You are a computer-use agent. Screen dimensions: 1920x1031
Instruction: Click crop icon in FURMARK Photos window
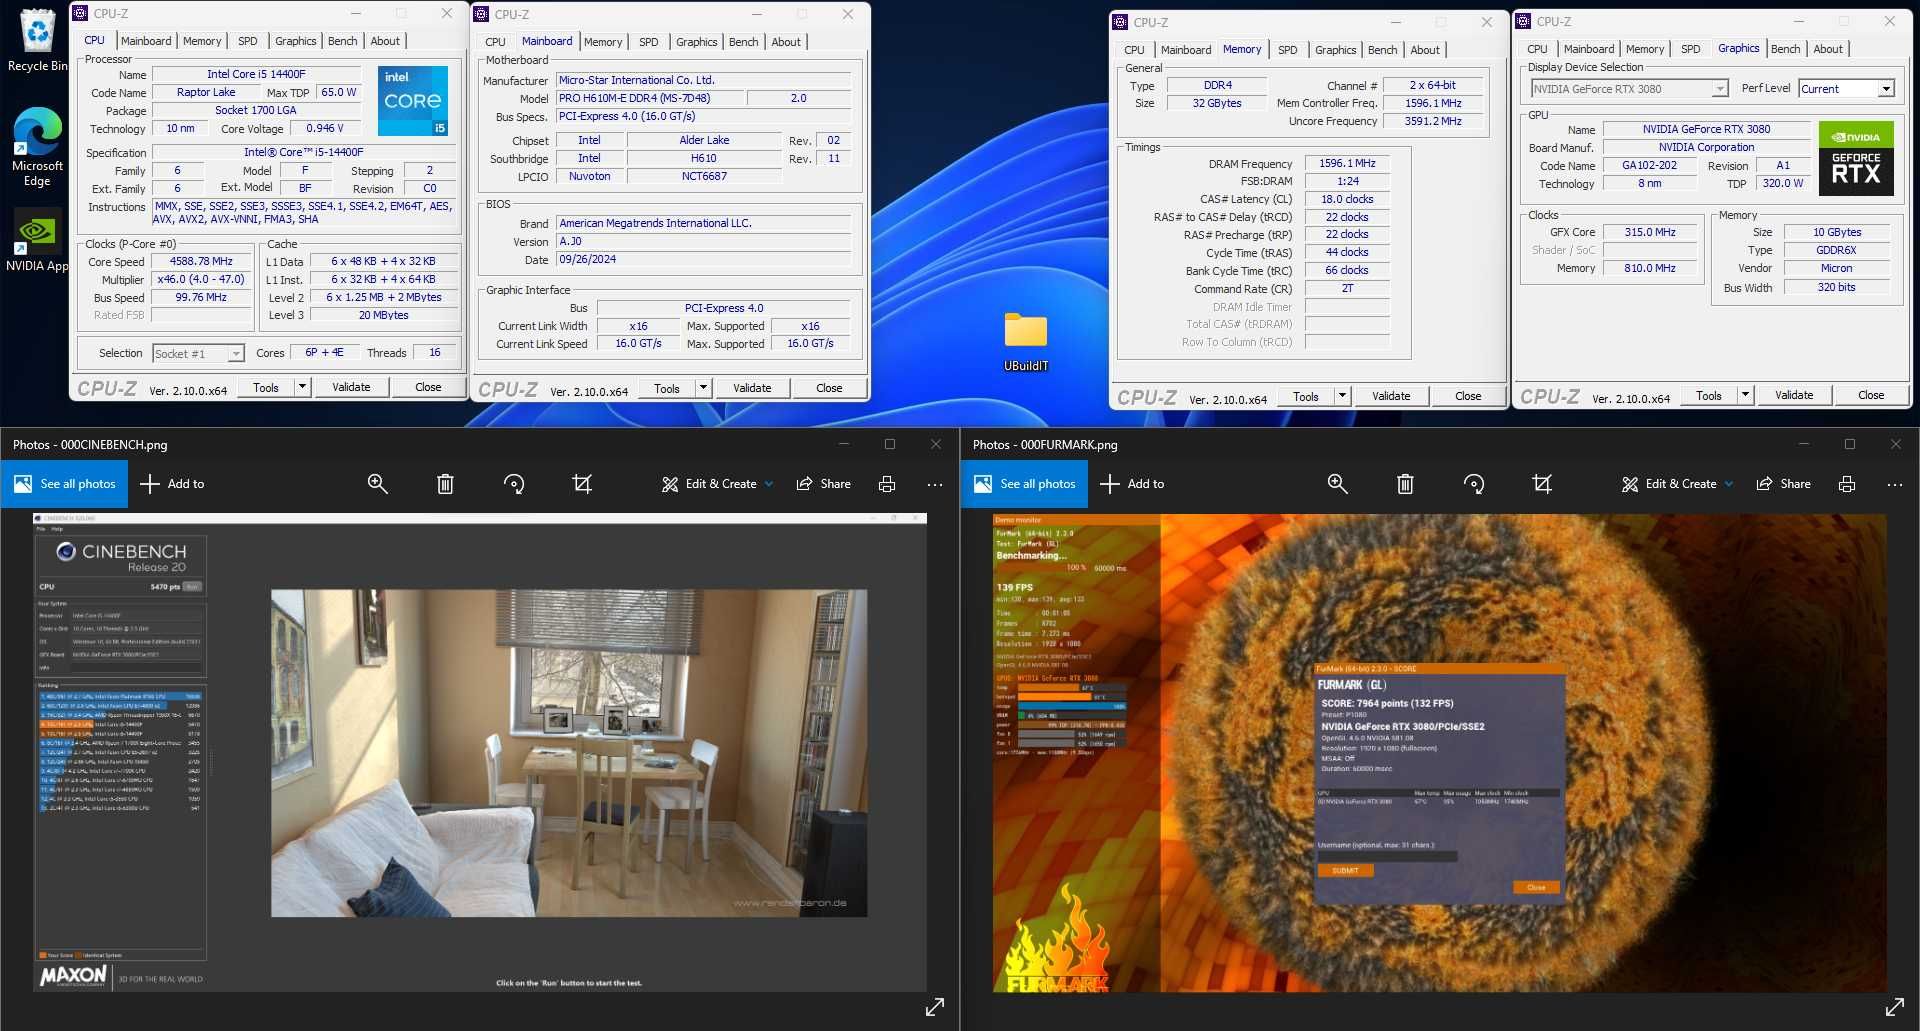point(1542,484)
